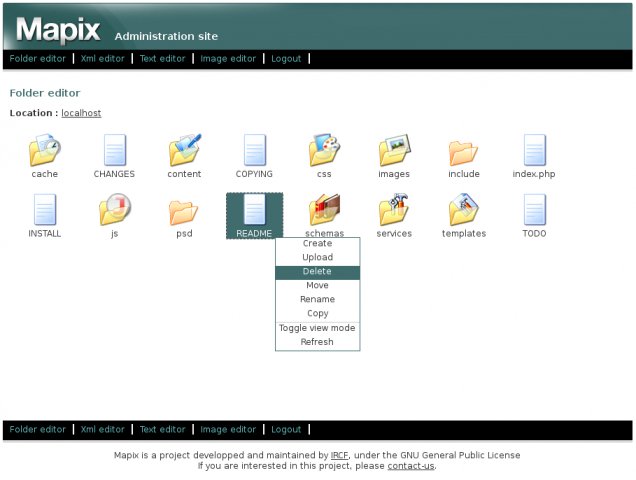The height and width of the screenshot is (480, 636).
Task: Click the localhost location link
Action: pyautogui.click(x=81, y=113)
